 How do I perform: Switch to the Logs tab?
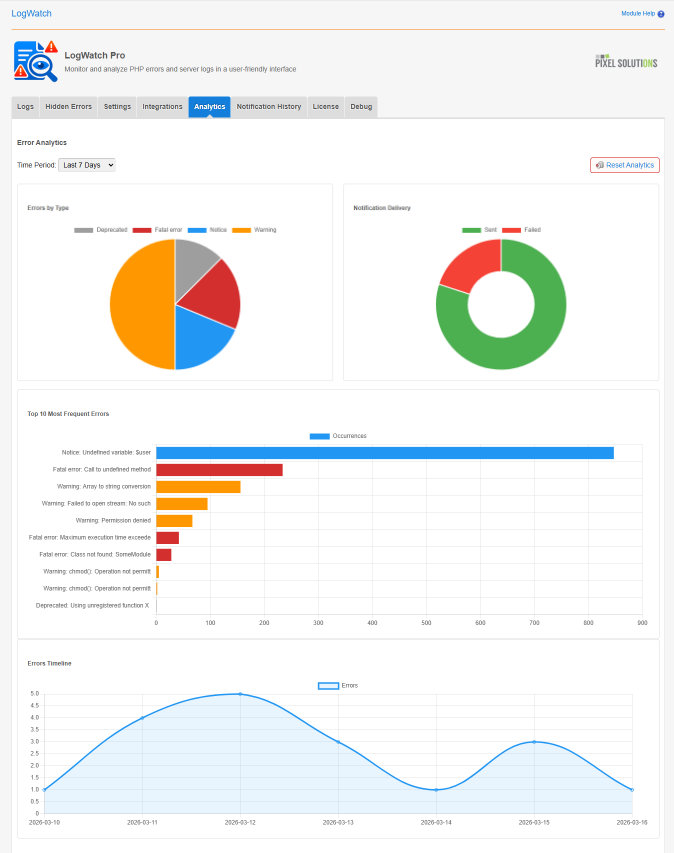(x=26, y=107)
